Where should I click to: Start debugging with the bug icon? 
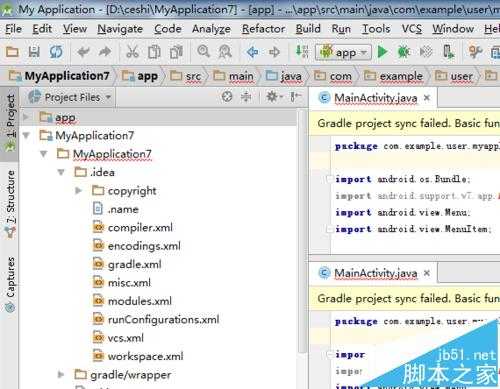[403, 52]
